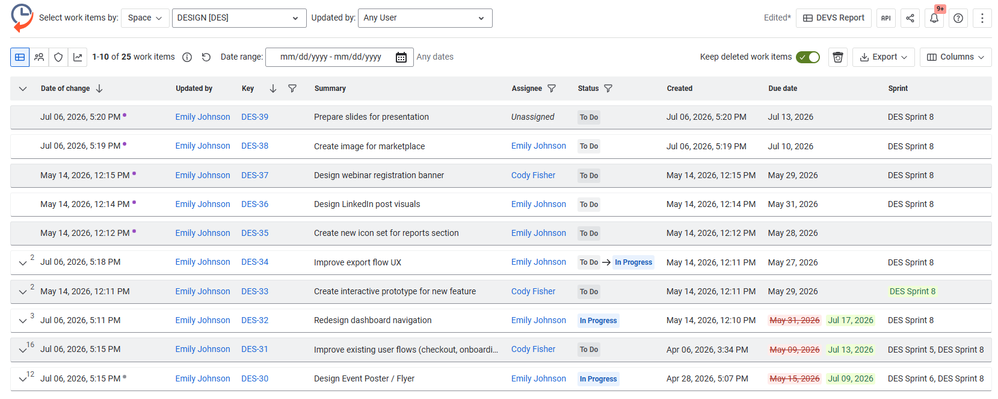Image resolution: width=998 pixels, height=399 pixels.
Task: Click the Summary column header
Action: pos(330,88)
